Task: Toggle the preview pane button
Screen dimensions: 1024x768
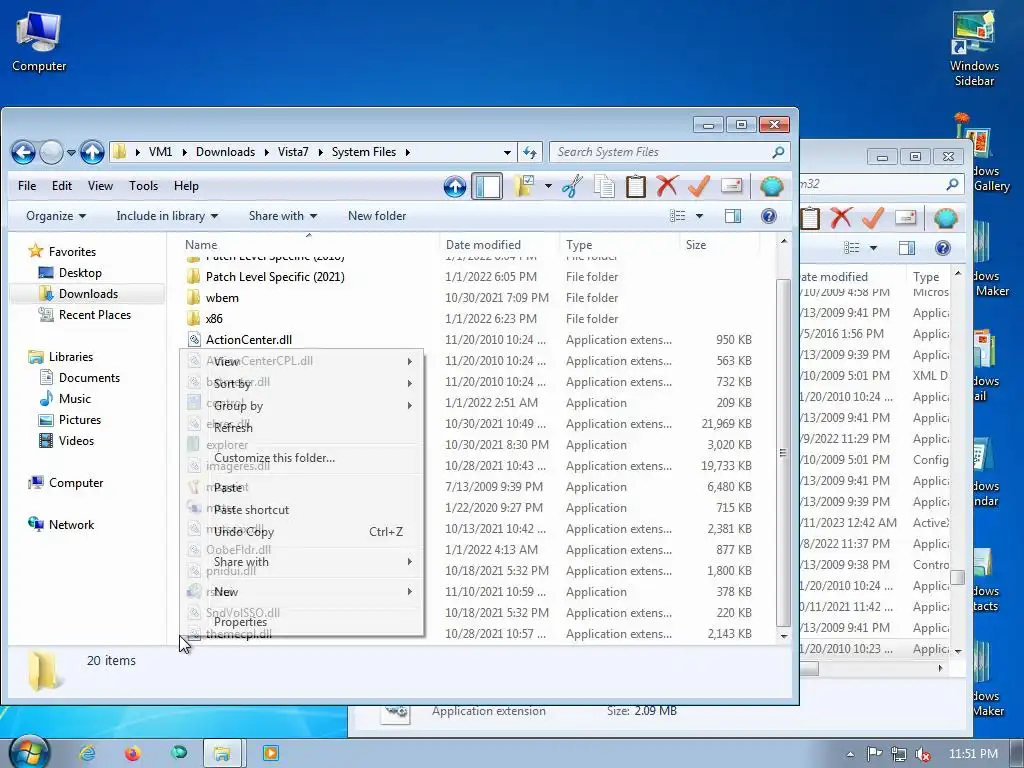Action: click(x=733, y=216)
